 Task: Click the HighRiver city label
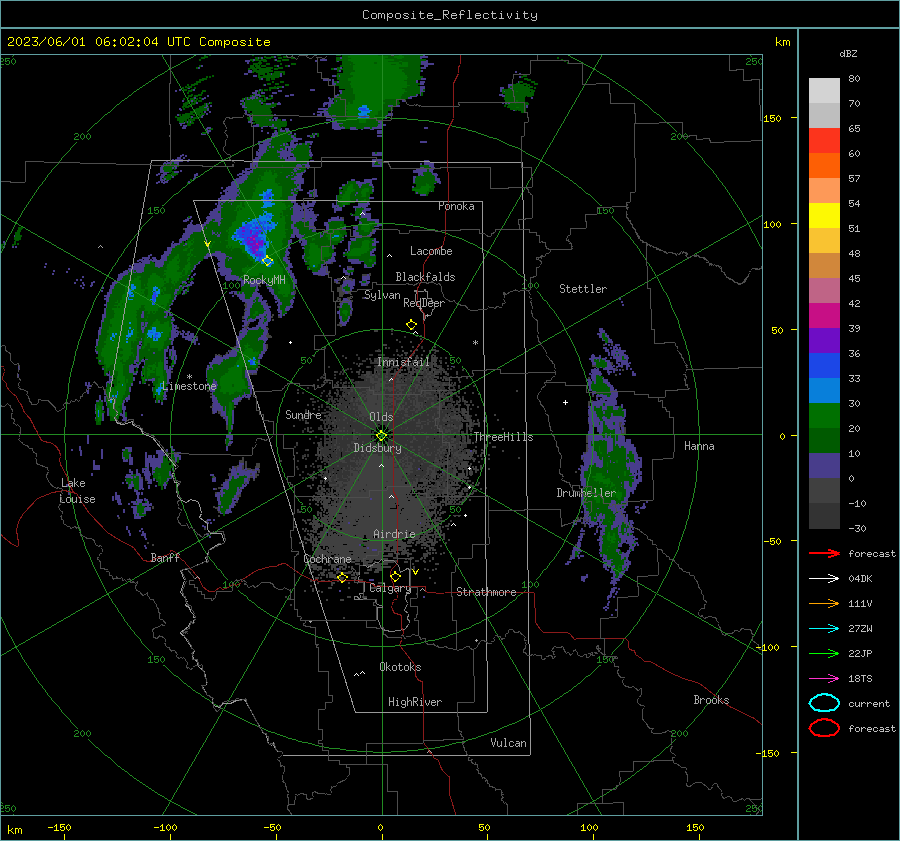coord(415,702)
